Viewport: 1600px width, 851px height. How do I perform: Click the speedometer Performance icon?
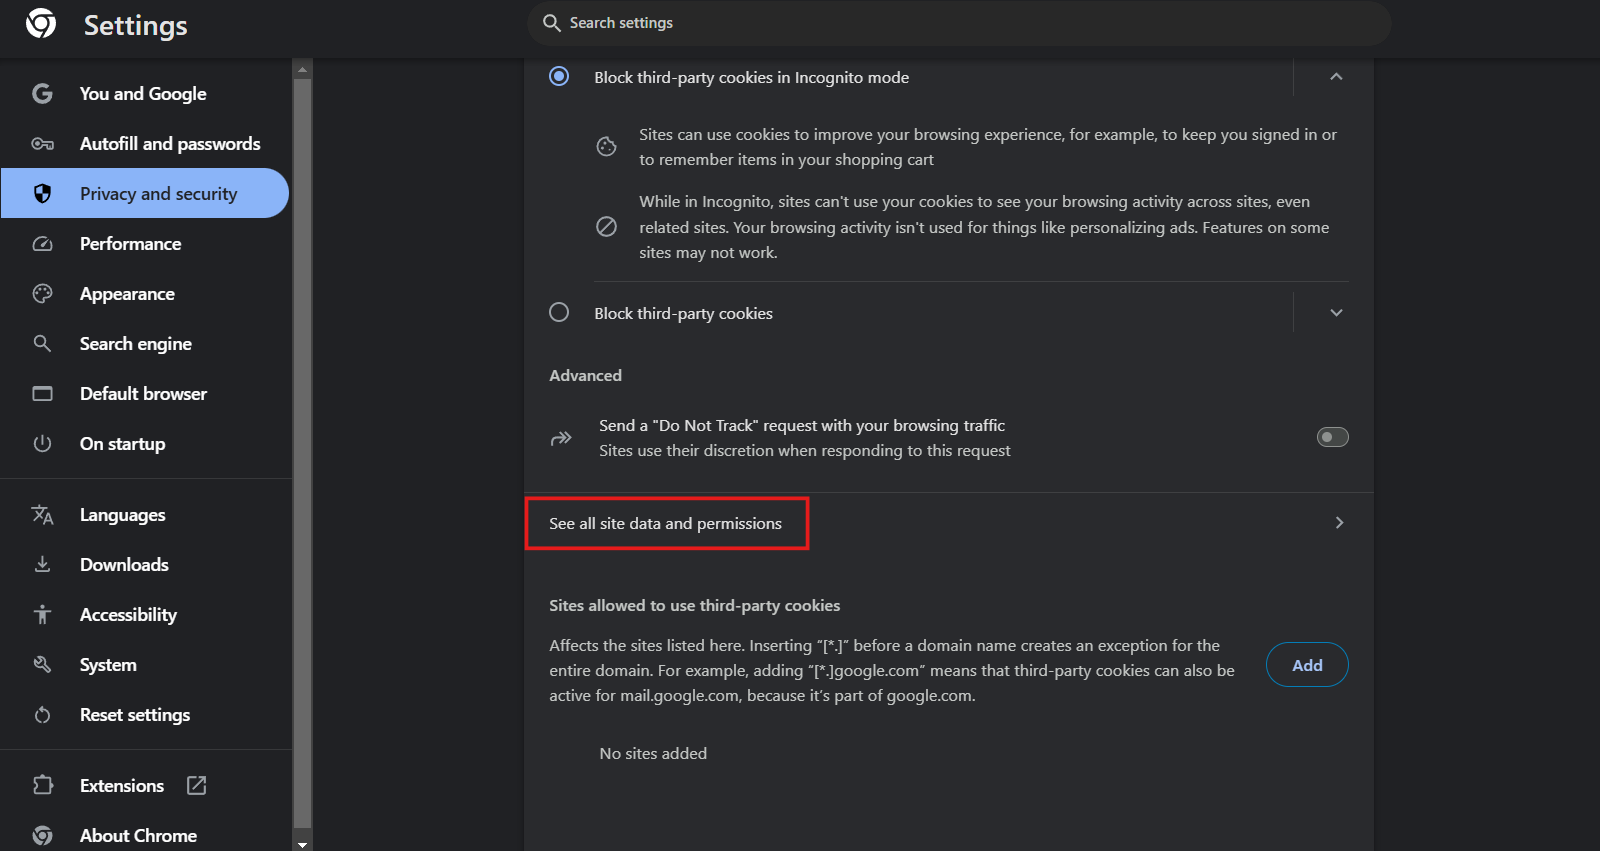[x=42, y=244]
